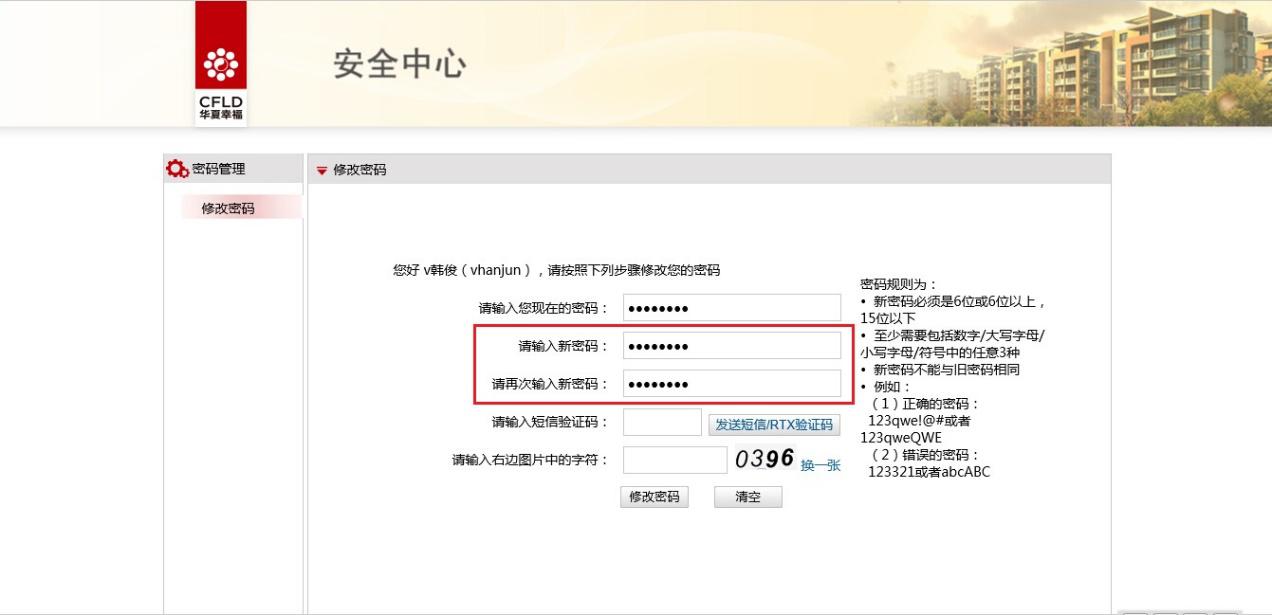Screen dimensions: 1272x615
Task: Submit with the 修改密码 button
Action: click(654, 497)
